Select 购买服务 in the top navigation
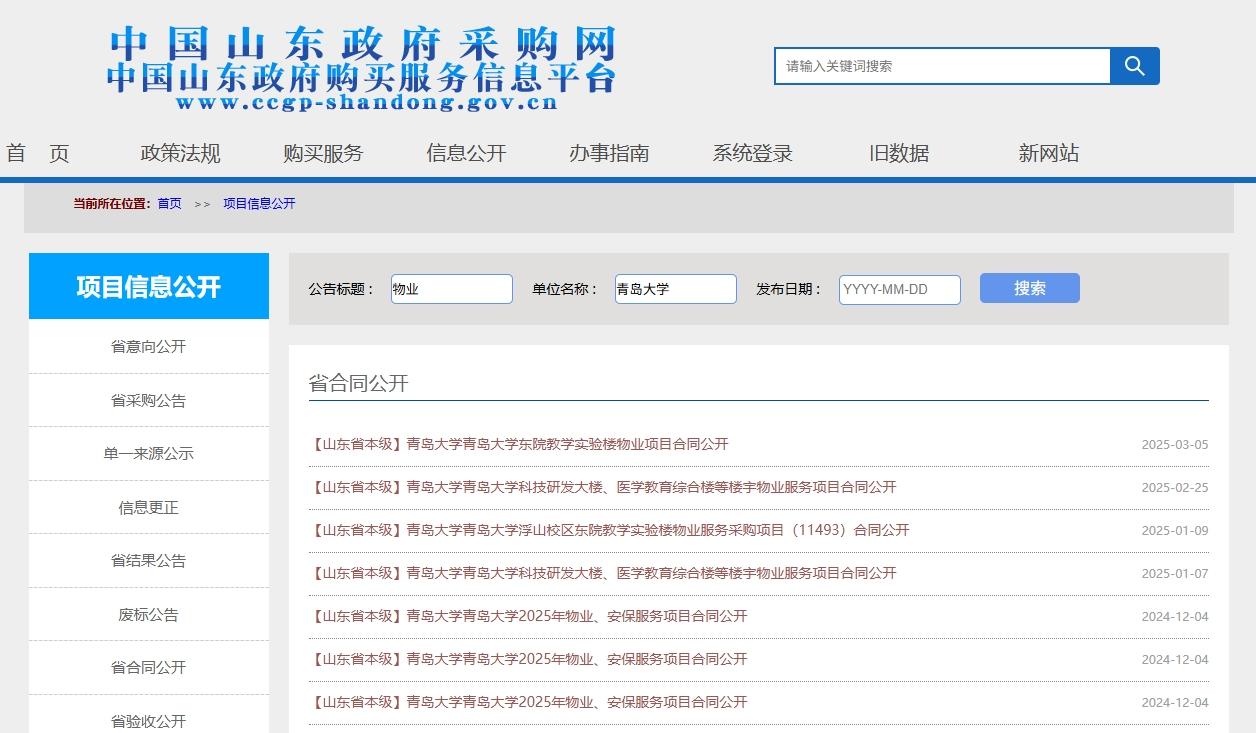Viewport: 1256px width, 733px height. coord(323,153)
